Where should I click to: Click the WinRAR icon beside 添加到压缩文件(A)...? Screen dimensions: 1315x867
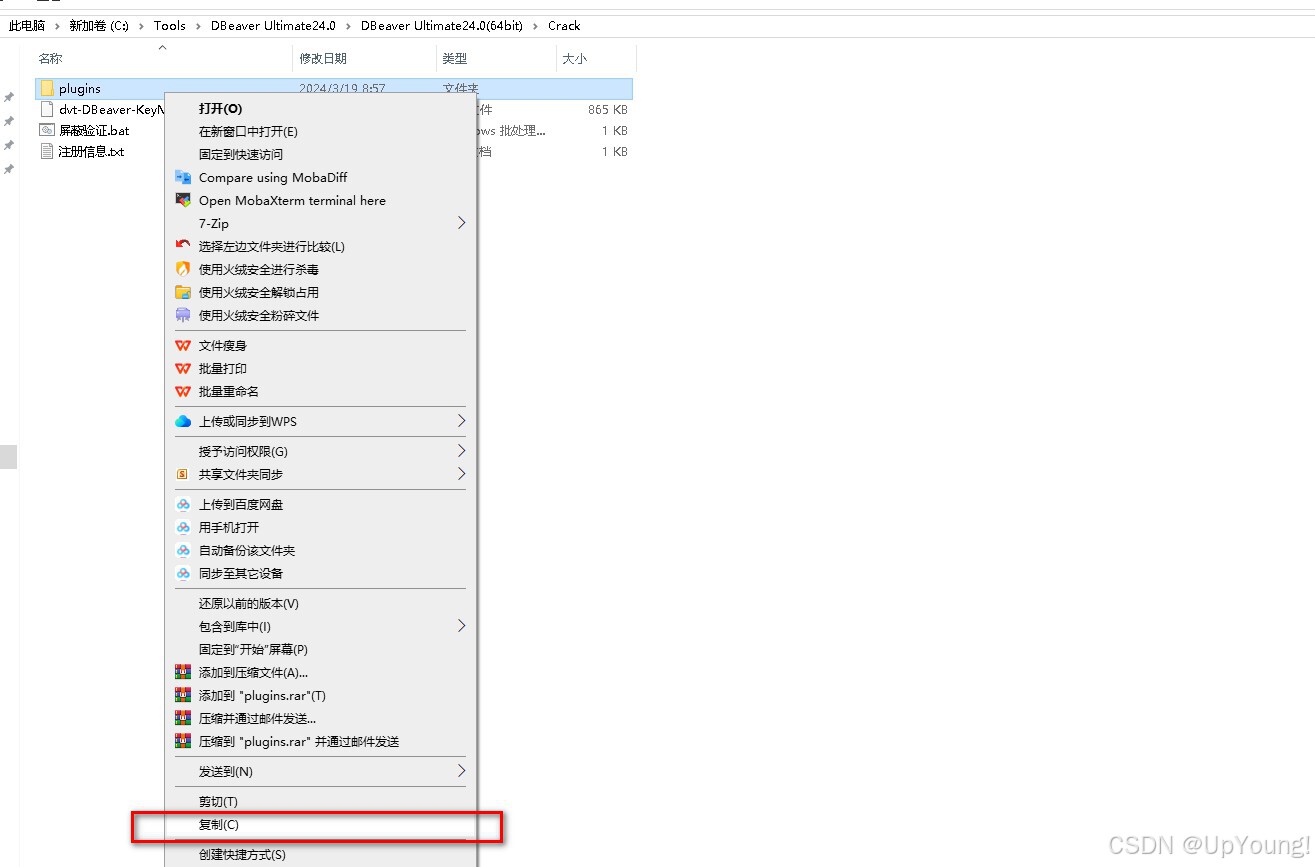coord(183,672)
